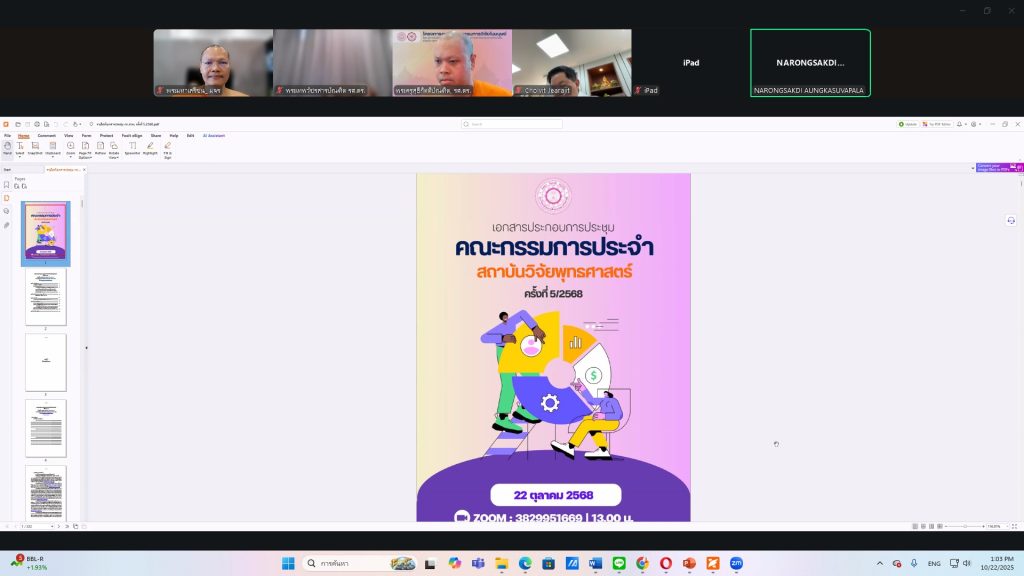Activate the Highlight tool
Screen dimensions: 1024x576
[x=150, y=147]
